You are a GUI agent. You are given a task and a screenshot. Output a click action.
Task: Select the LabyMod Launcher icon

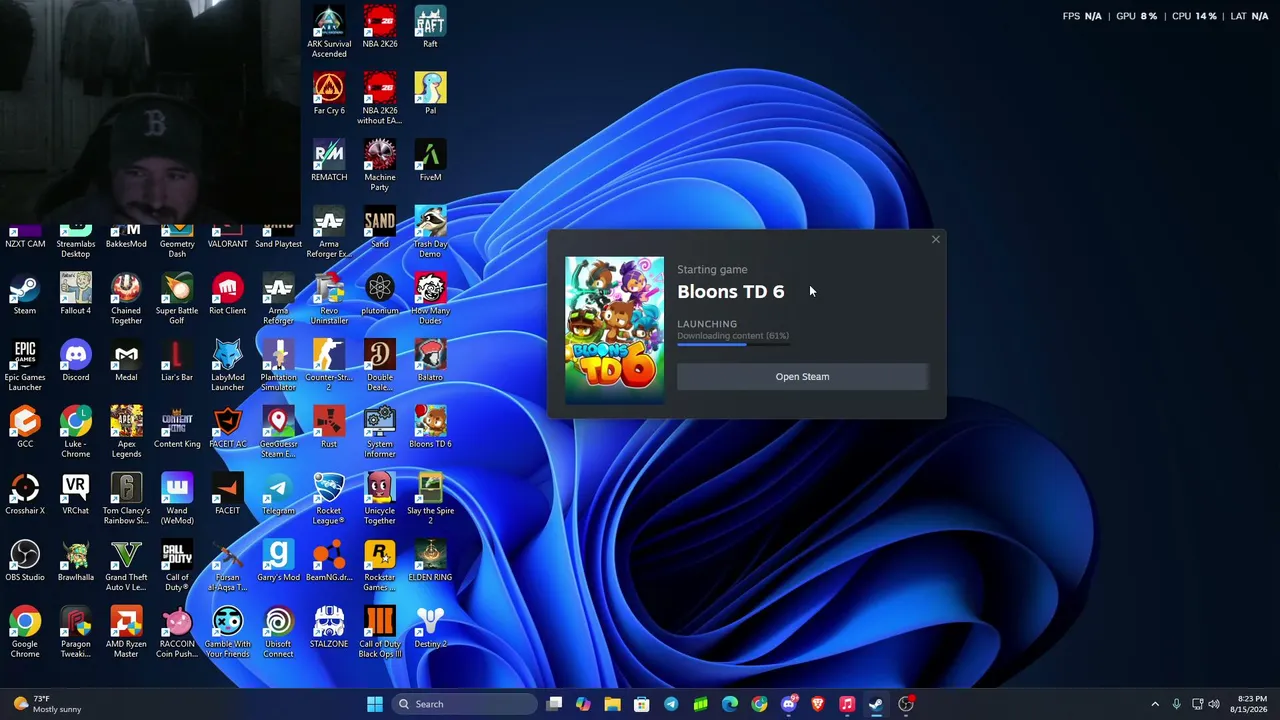pos(227,366)
